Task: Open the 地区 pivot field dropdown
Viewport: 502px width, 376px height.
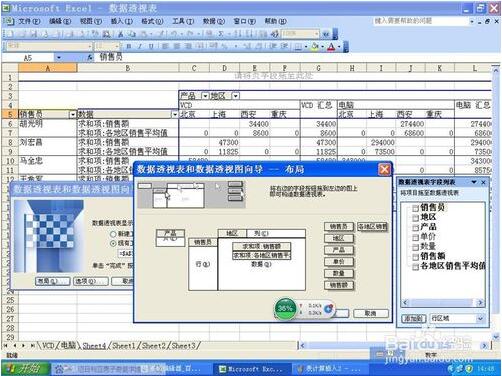Action: point(236,96)
